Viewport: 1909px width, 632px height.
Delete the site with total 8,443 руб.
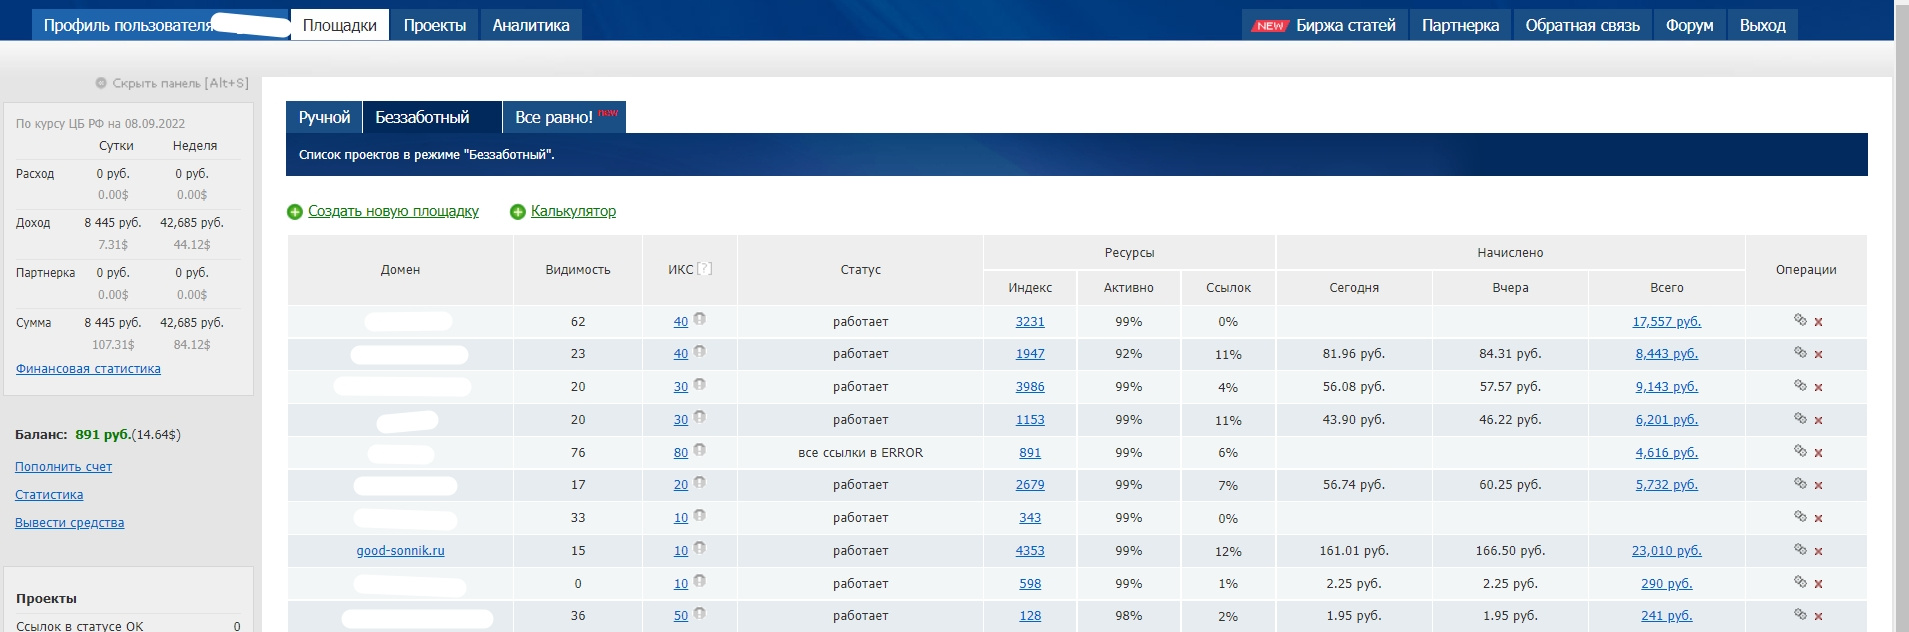click(x=1818, y=355)
